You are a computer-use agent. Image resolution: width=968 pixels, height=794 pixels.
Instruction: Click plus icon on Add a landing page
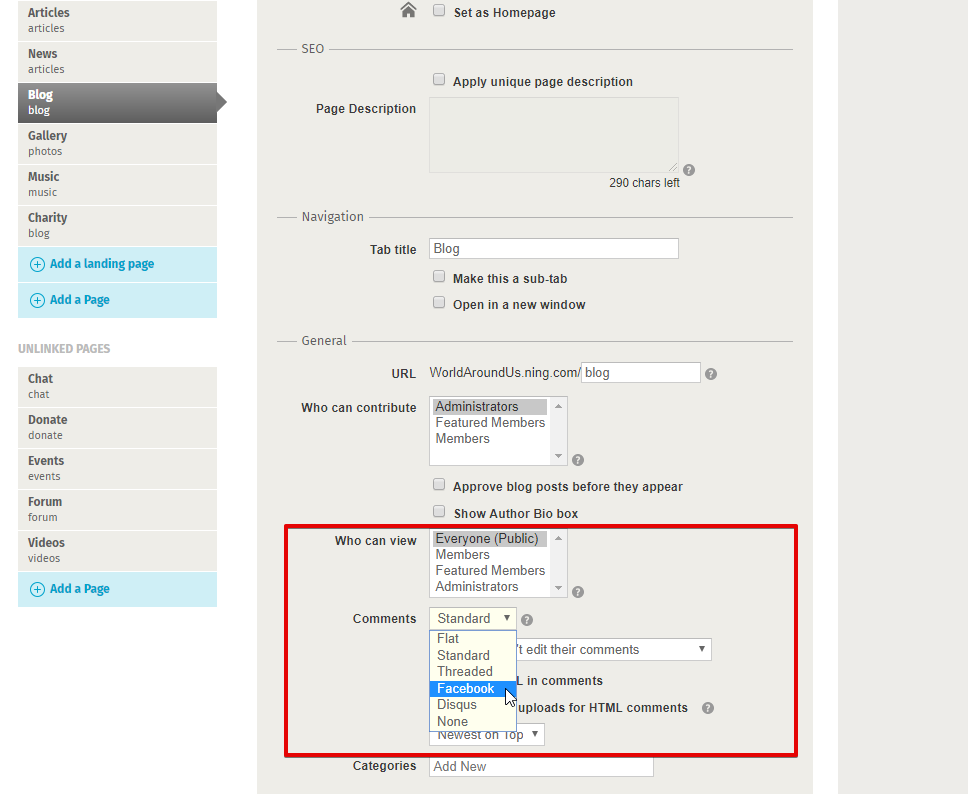tap(37, 265)
